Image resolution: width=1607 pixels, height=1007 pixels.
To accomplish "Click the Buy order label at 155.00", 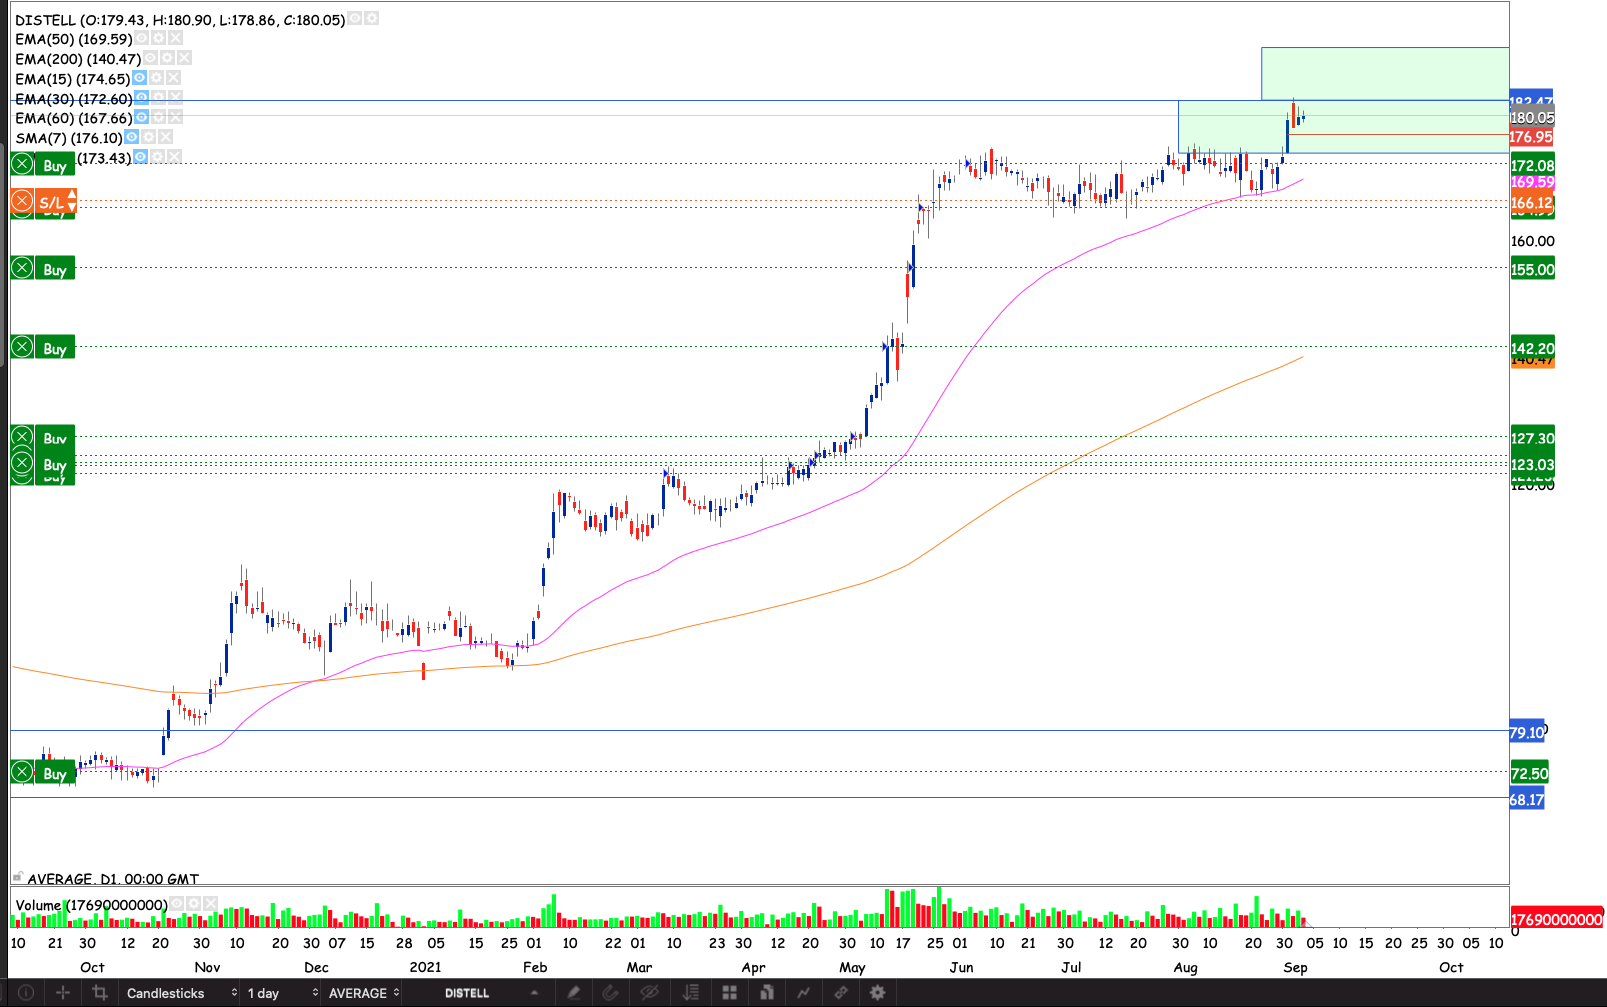I will pyautogui.click(x=54, y=269).
